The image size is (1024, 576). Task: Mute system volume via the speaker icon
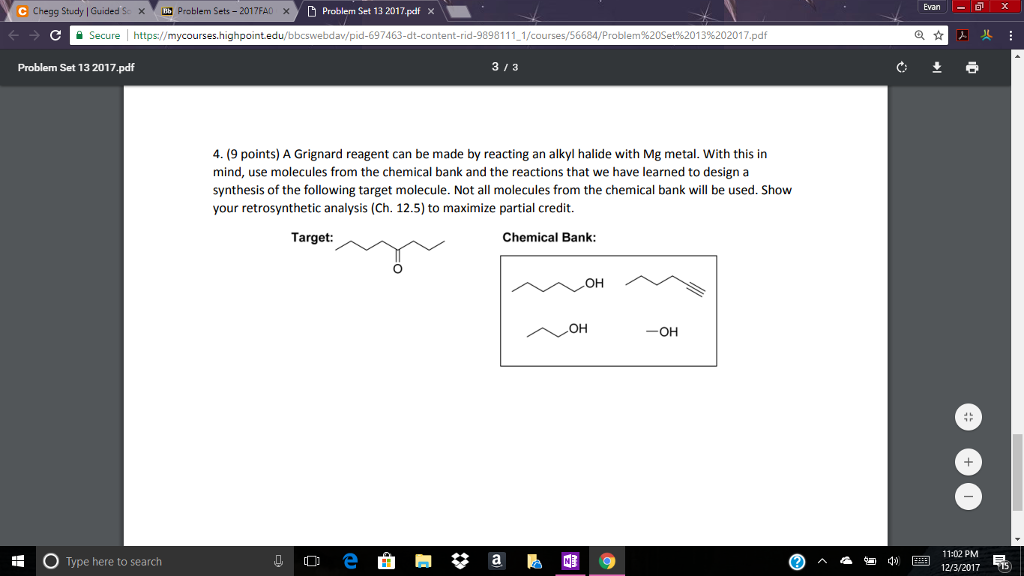coord(893,560)
